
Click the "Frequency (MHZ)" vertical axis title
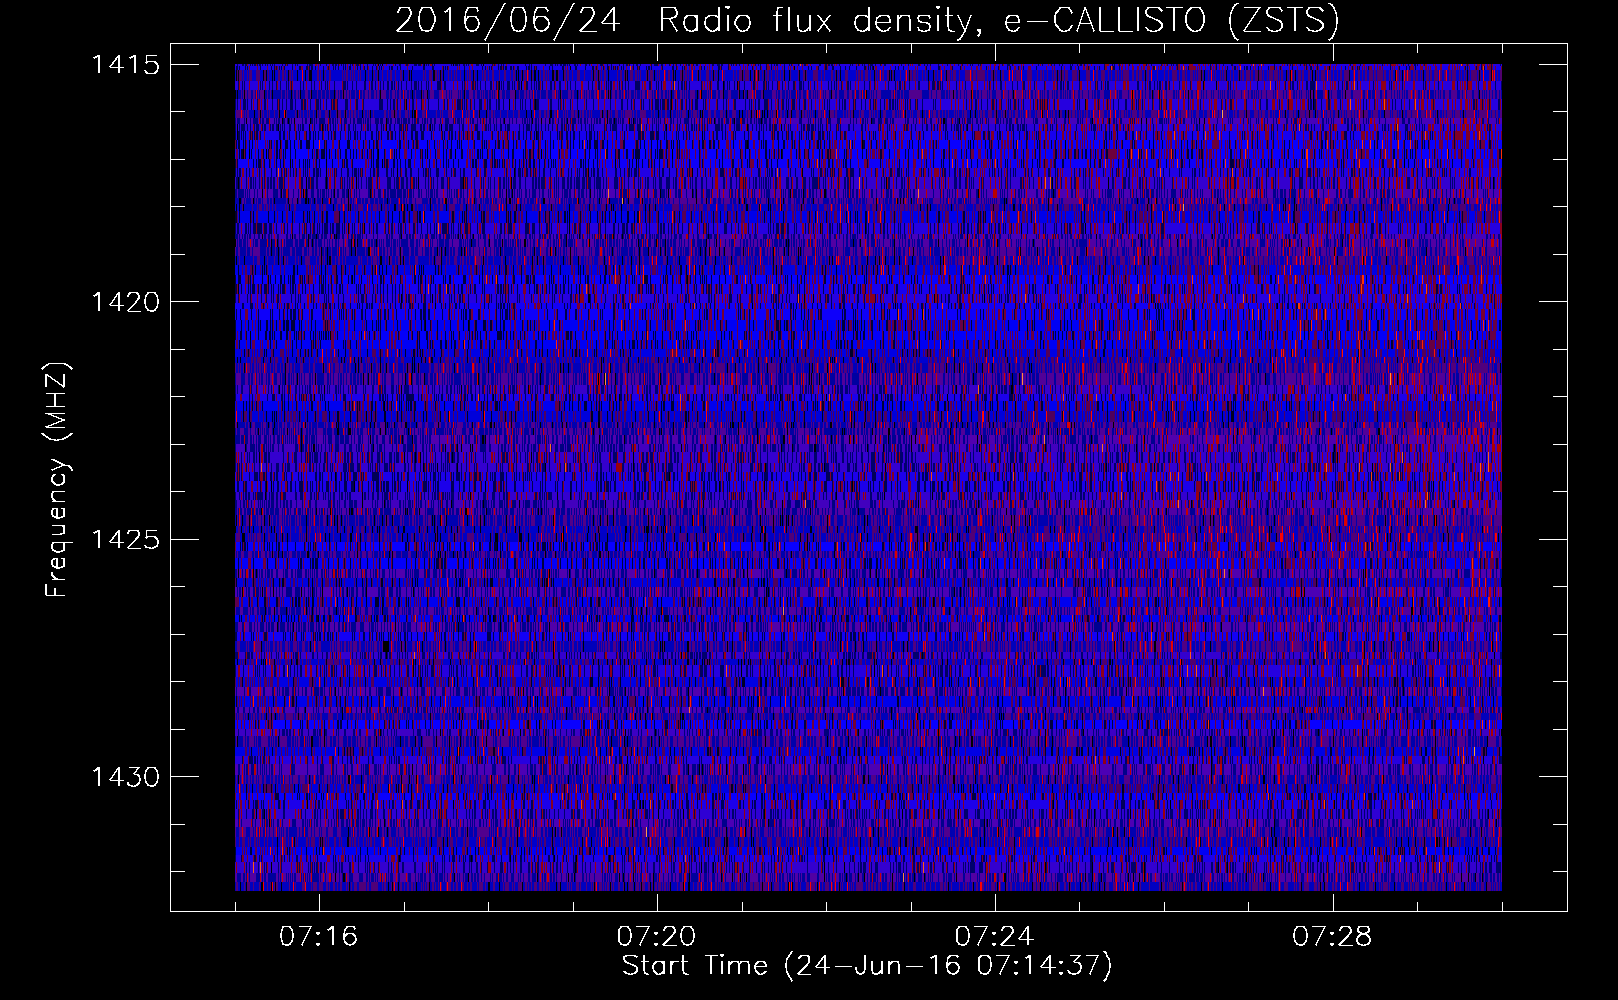[58, 480]
